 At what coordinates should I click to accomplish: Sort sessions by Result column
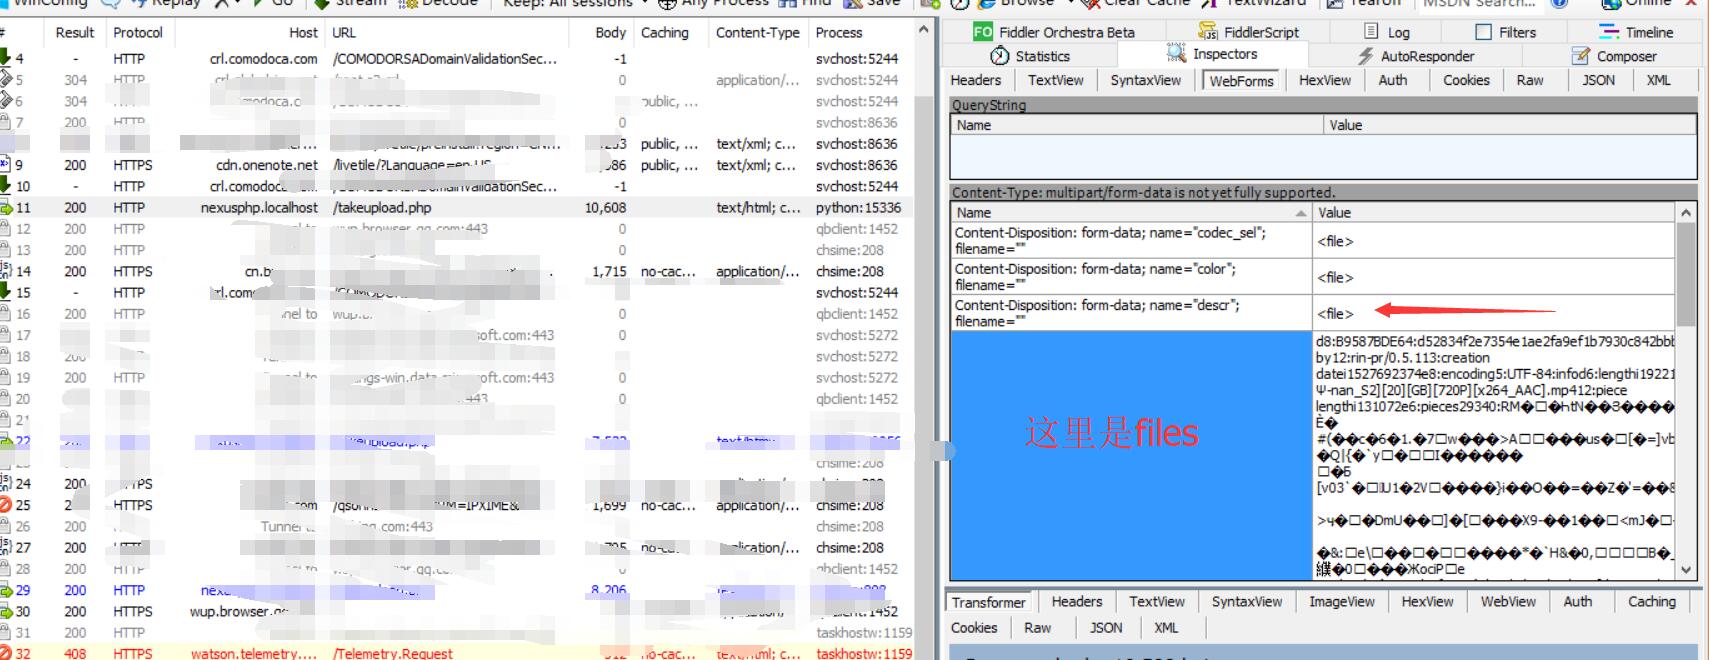coord(75,33)
